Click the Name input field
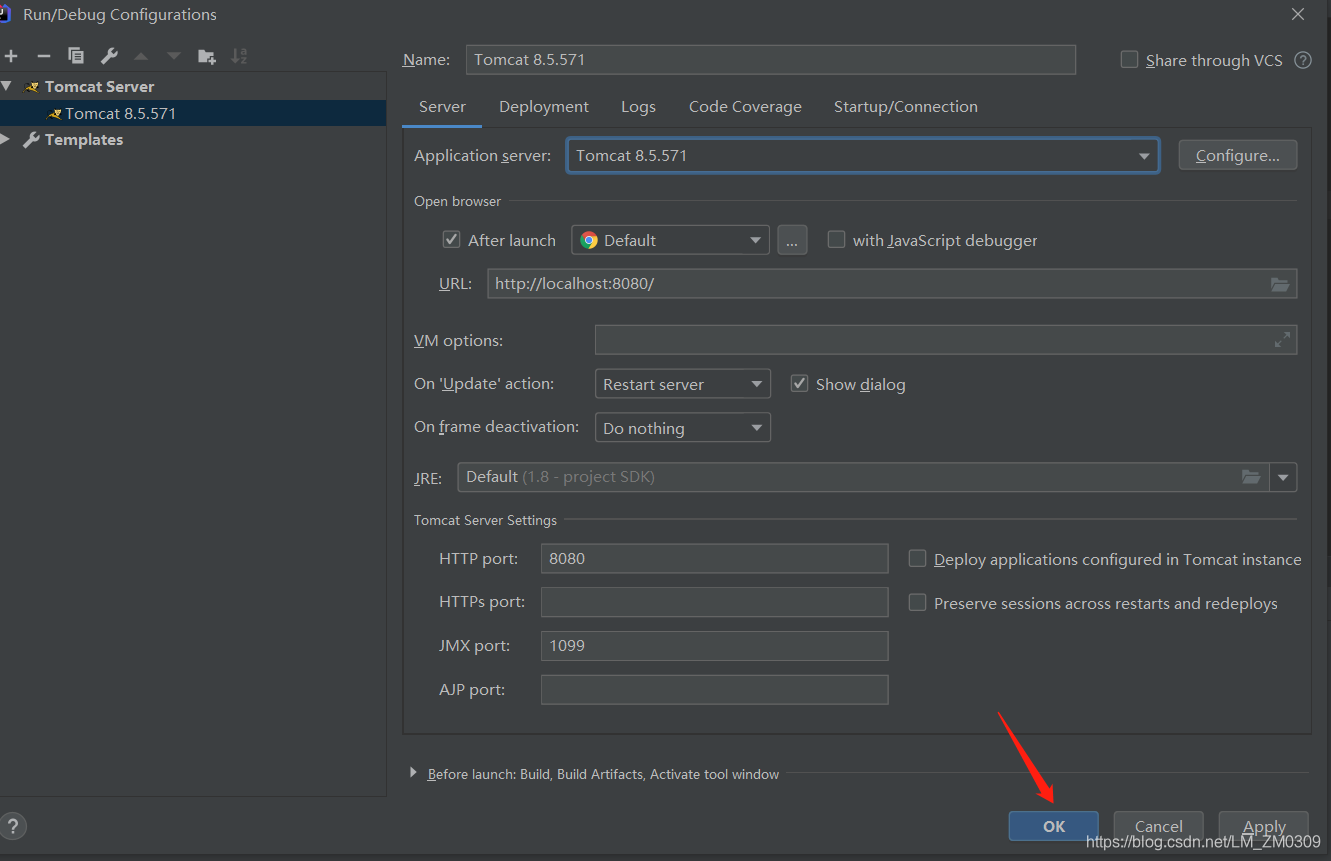The image size is (1331, 861). click(x=771, y=60)
